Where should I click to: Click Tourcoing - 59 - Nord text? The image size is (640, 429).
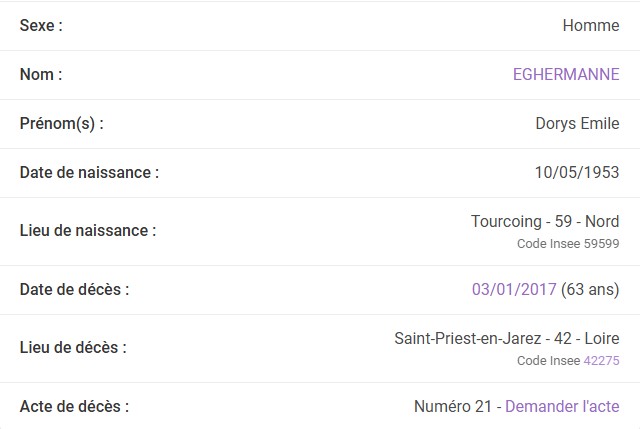tap(545, 221)
